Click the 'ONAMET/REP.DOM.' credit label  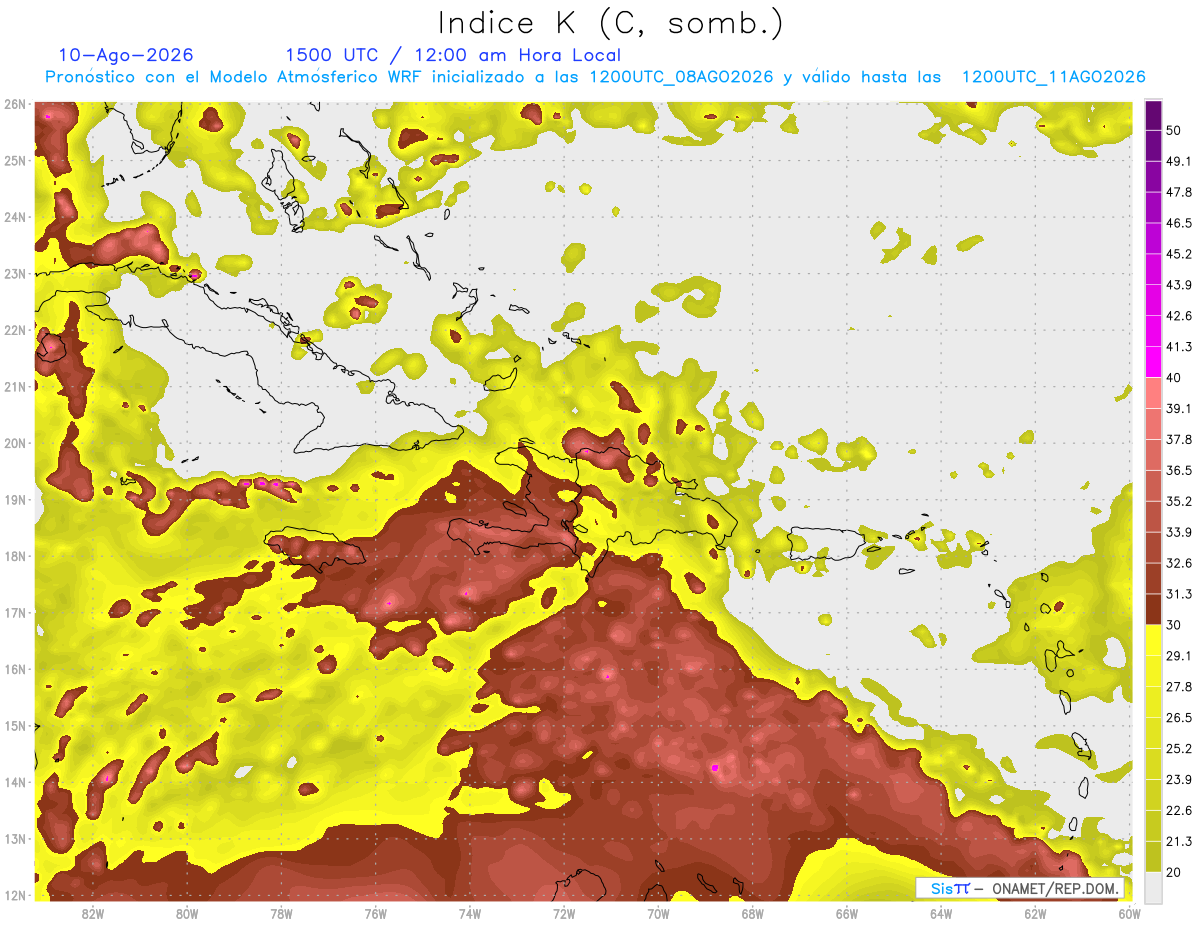tap(1054, 888)
